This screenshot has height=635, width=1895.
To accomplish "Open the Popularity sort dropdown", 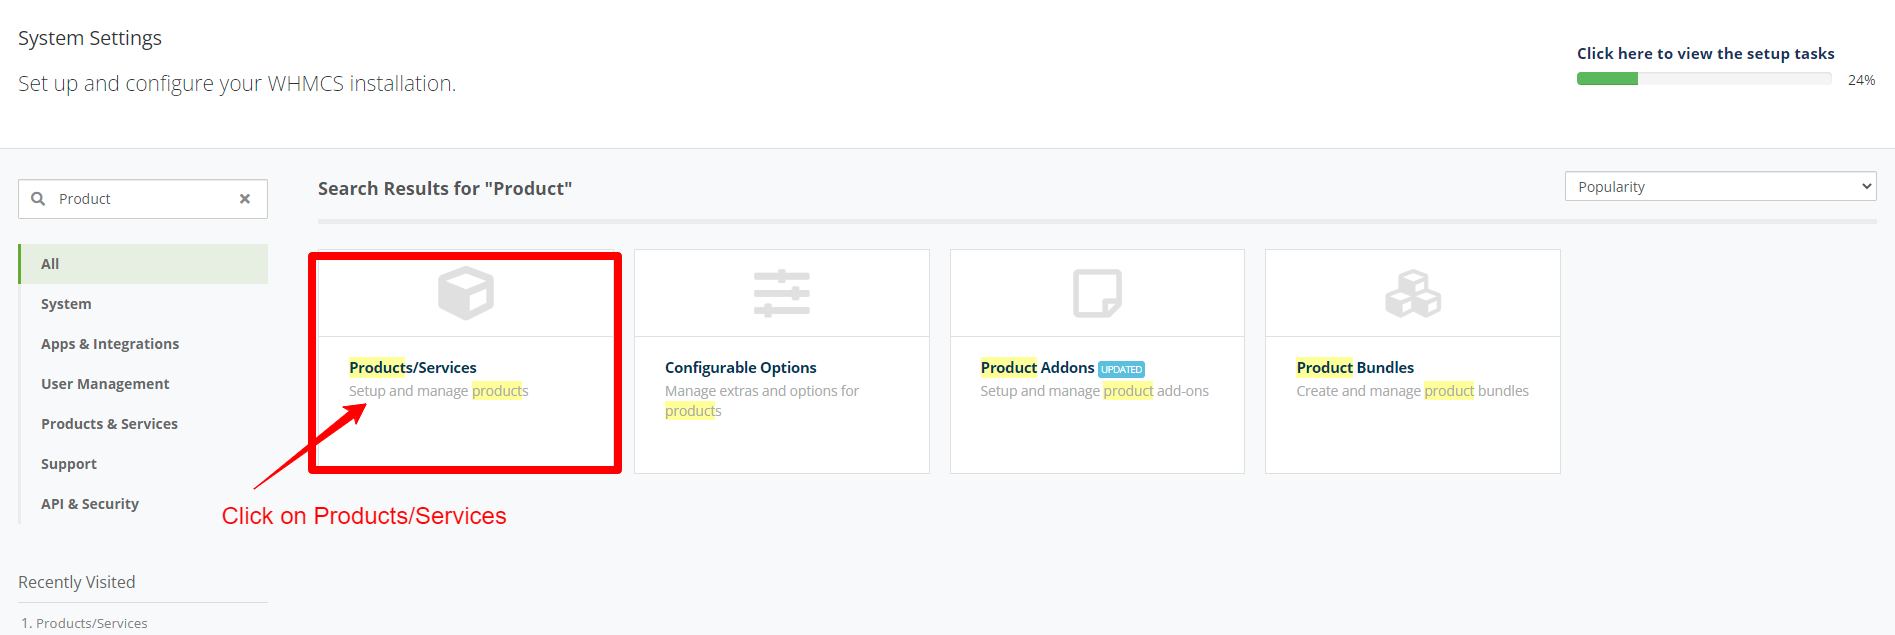I will 1719,187.
